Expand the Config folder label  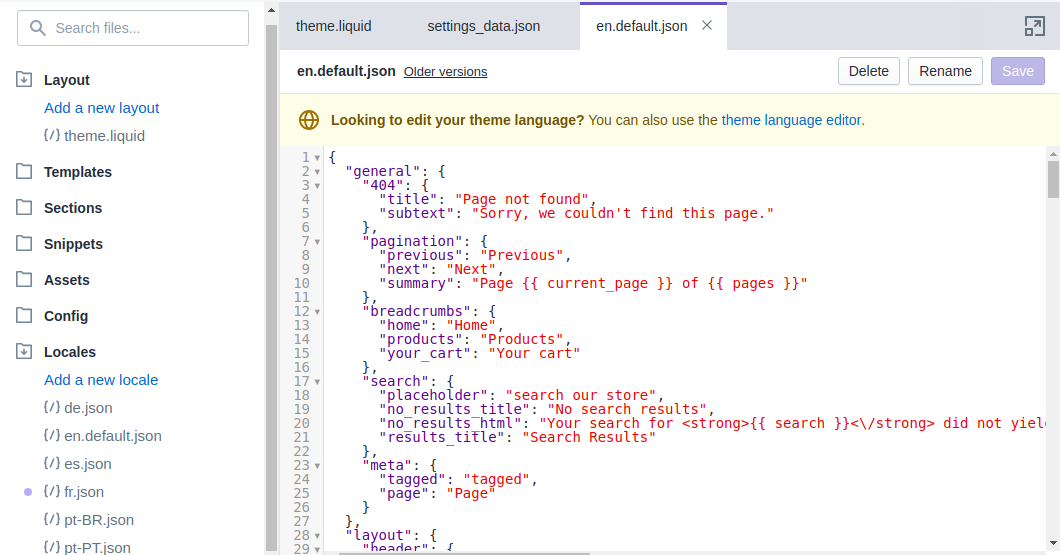pos(66,316)
